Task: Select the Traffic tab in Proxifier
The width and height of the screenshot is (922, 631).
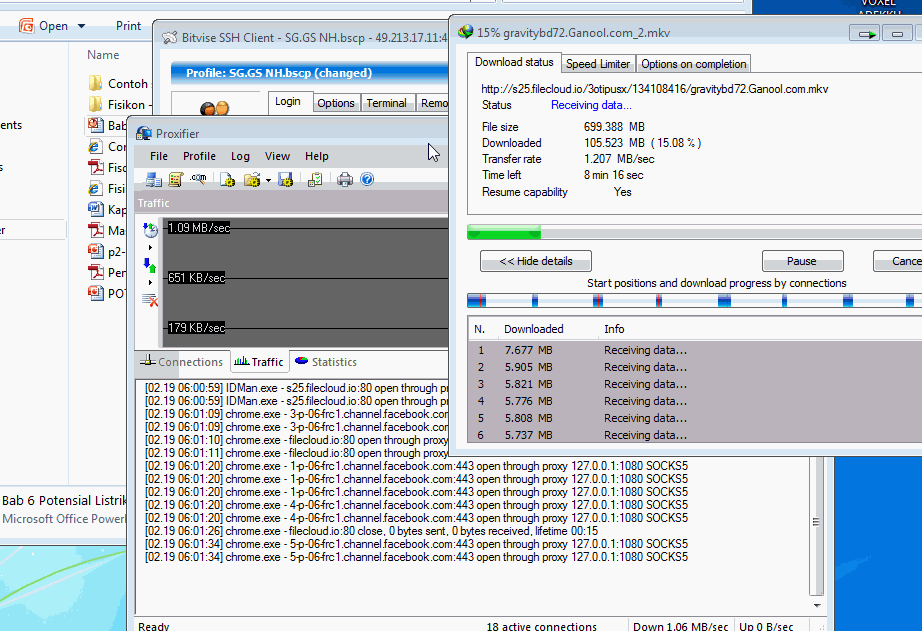Action: pos(259,362)
